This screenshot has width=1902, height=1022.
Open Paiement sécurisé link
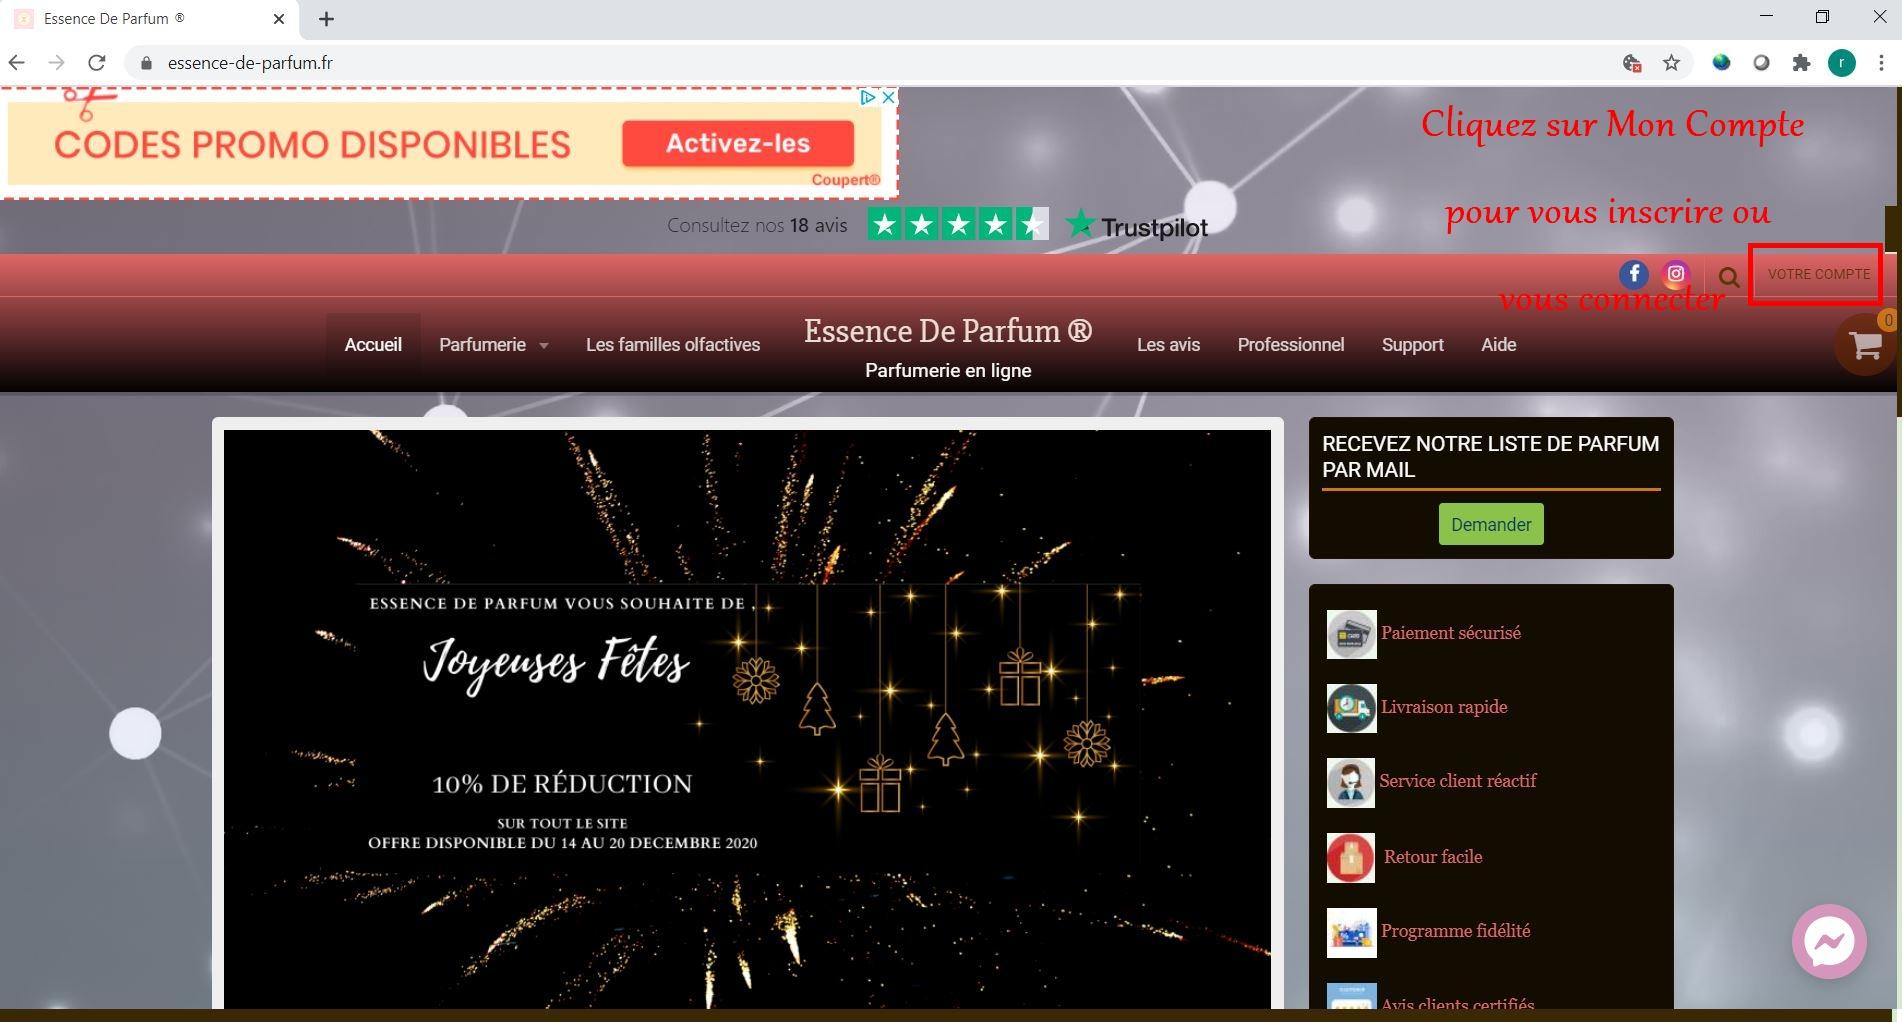click(x=1450, y=633)
